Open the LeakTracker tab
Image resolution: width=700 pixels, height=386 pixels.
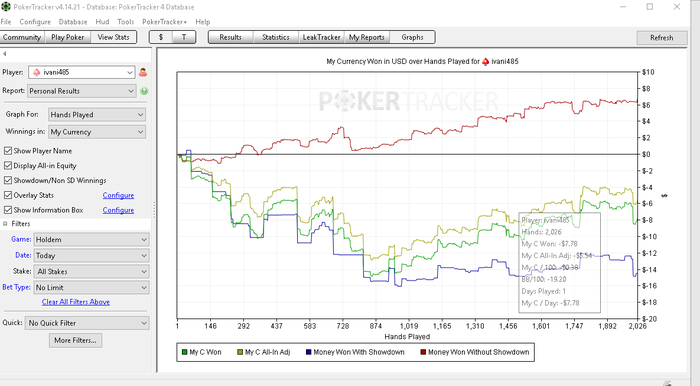pos(321,37)
